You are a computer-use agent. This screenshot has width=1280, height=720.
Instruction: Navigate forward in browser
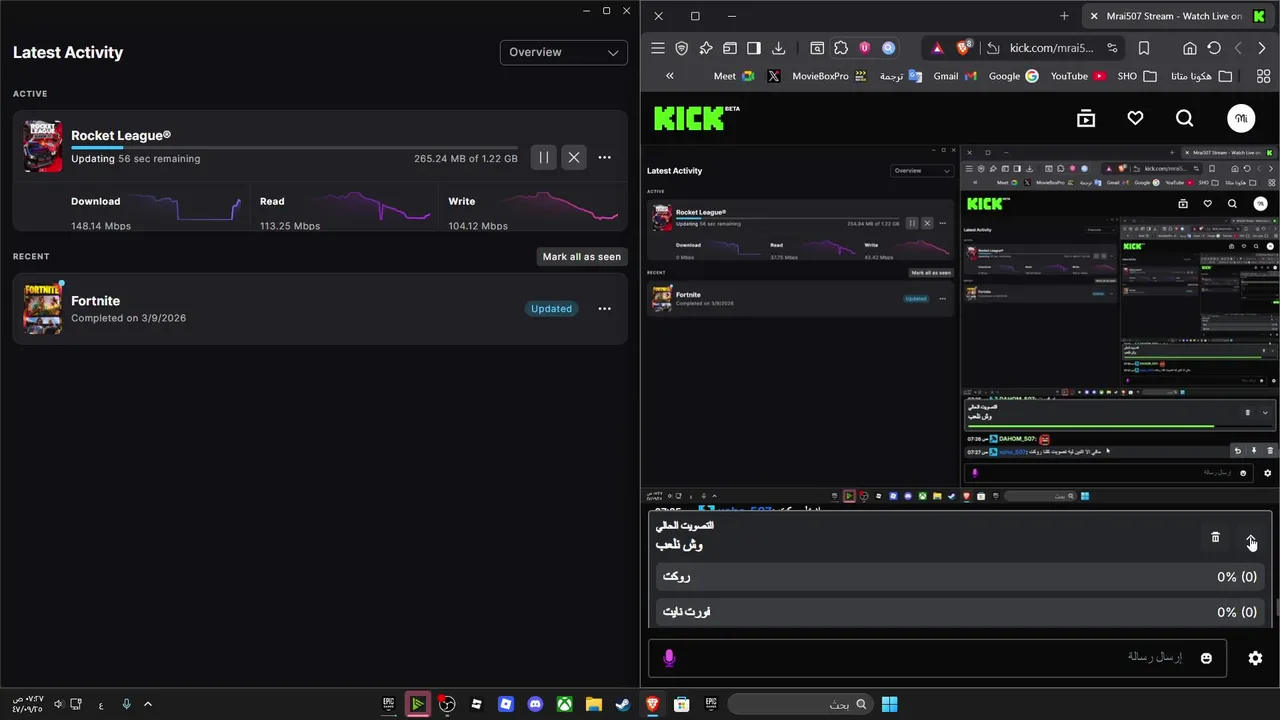(x=1238, y=48)
